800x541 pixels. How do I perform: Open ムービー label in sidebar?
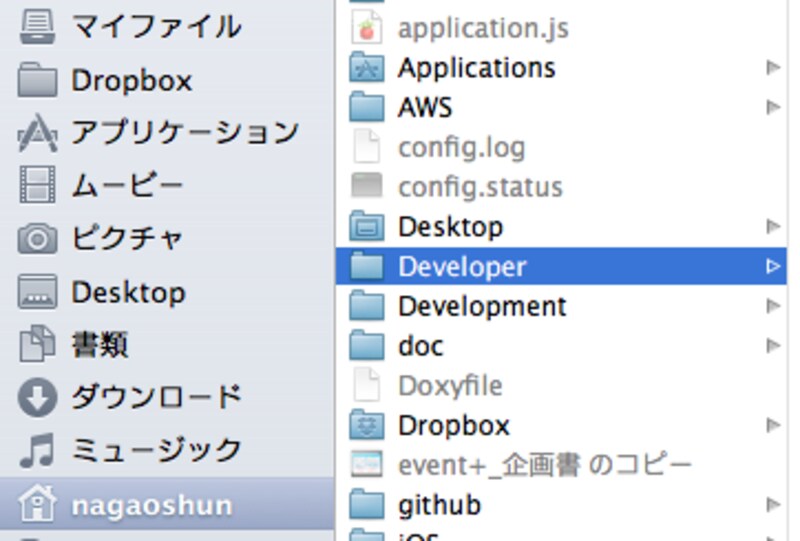(x=127, y=185)
